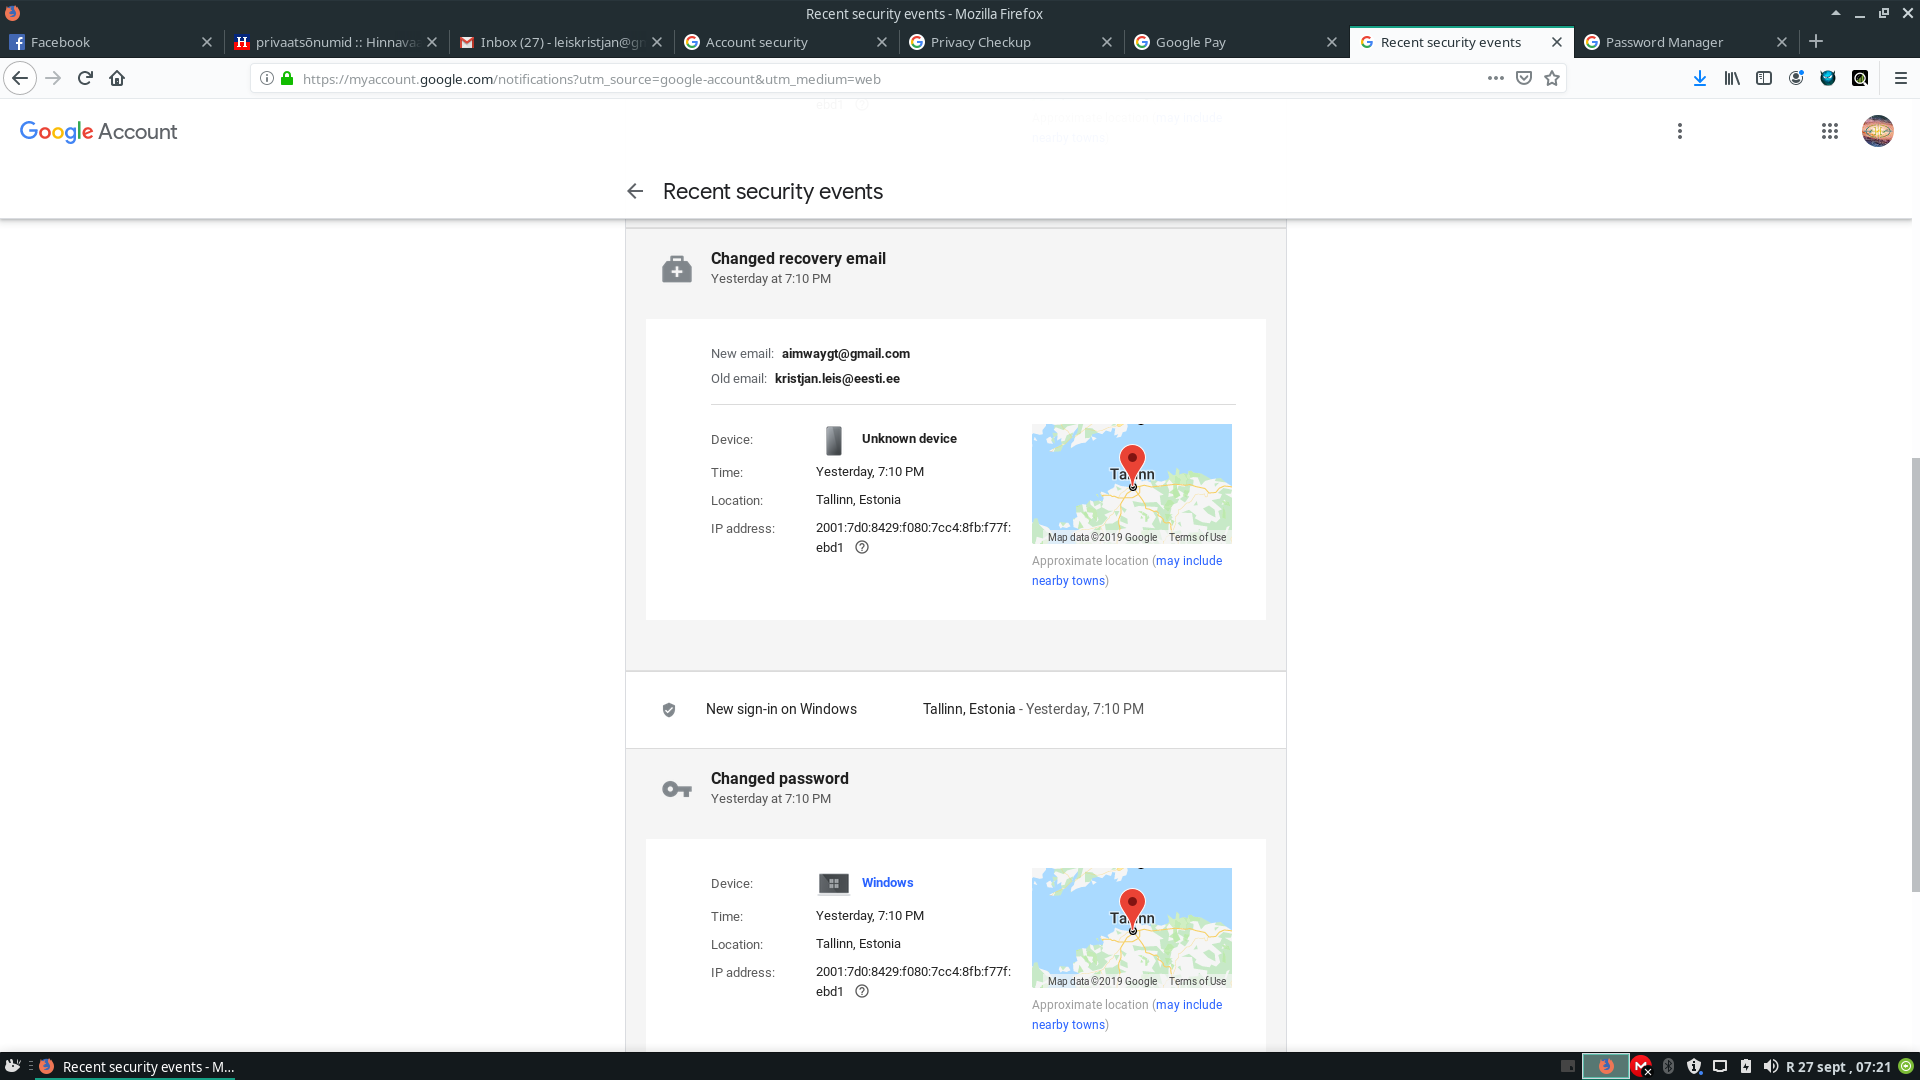Screen dimensions: 1920x1080
Task: Open 'may include nearby towns' link in recovery email card
Action: point(1127,571)
